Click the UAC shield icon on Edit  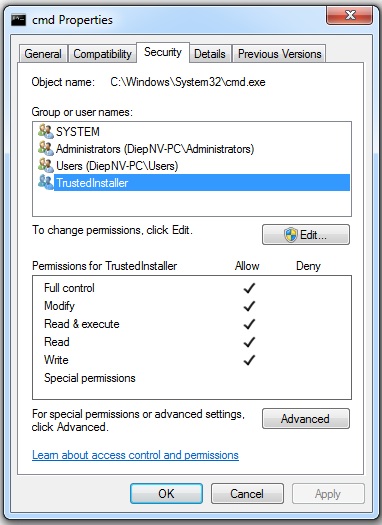click(291, 235)
